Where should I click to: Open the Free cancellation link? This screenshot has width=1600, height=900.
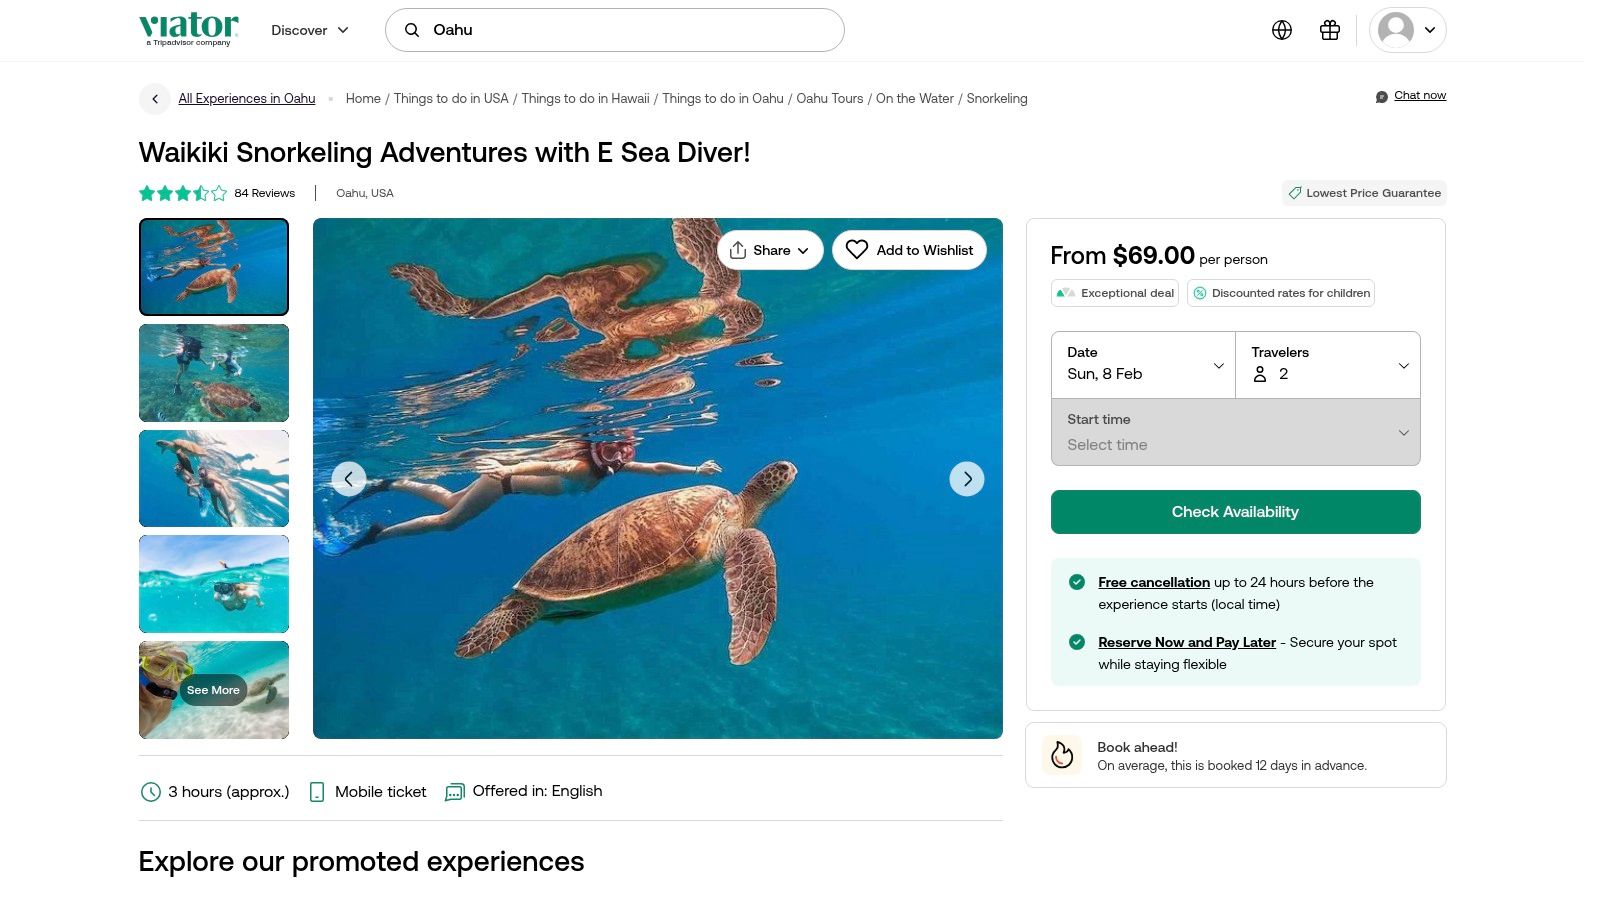point(1153,582)
